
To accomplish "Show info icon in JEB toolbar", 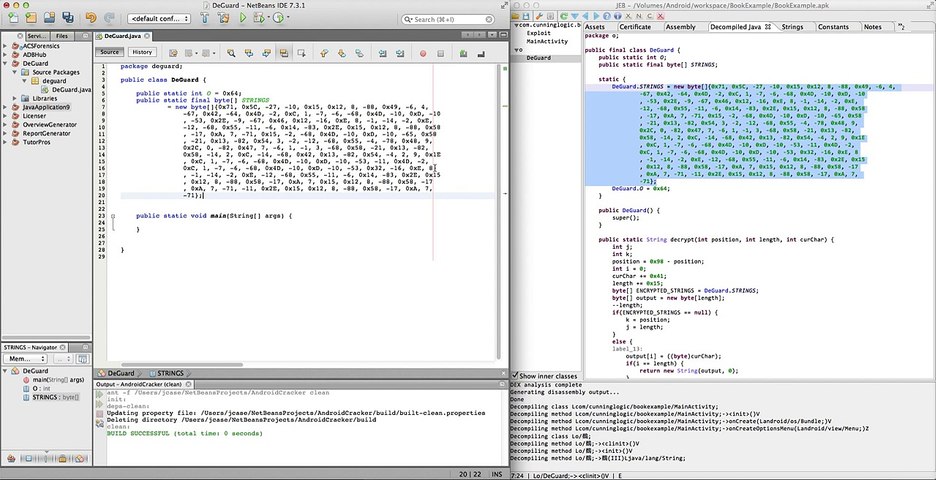I will [x=618, y=16].
